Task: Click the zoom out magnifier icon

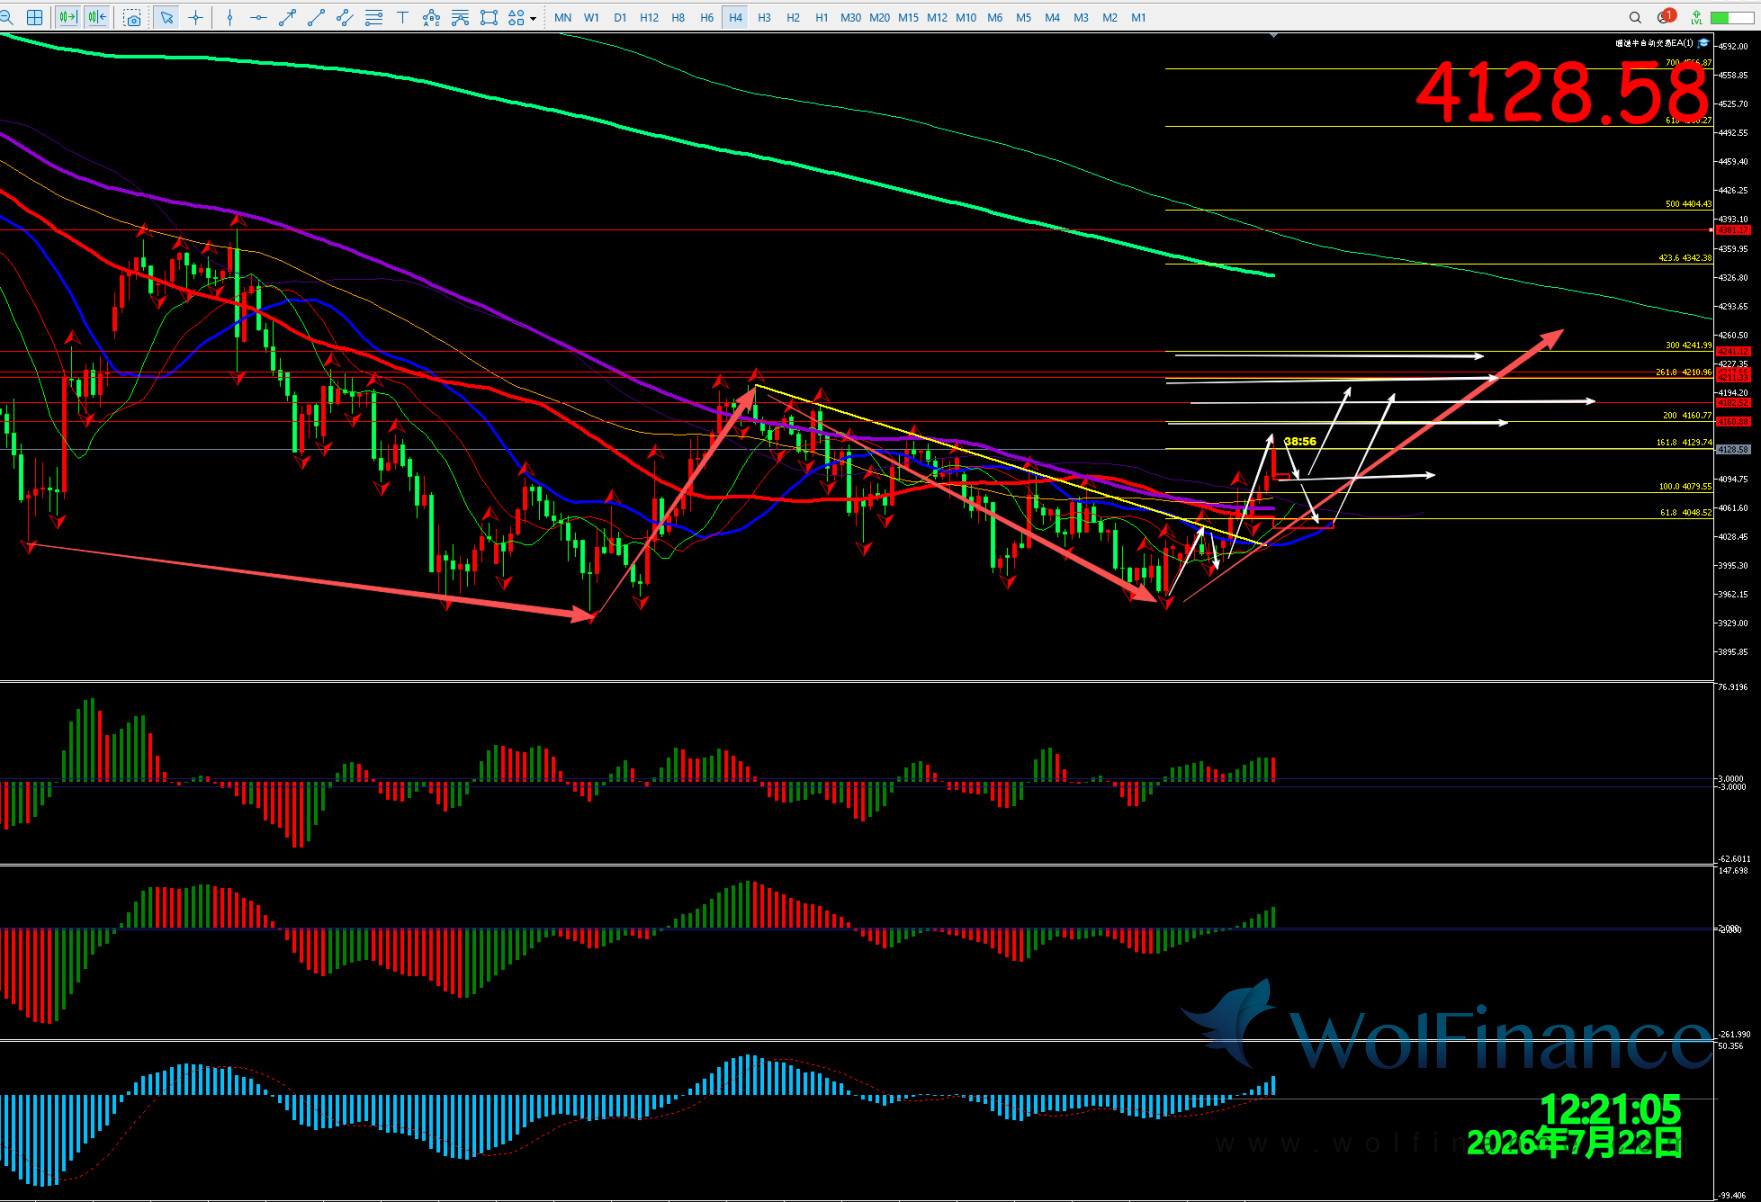Action: coord(7,17)
